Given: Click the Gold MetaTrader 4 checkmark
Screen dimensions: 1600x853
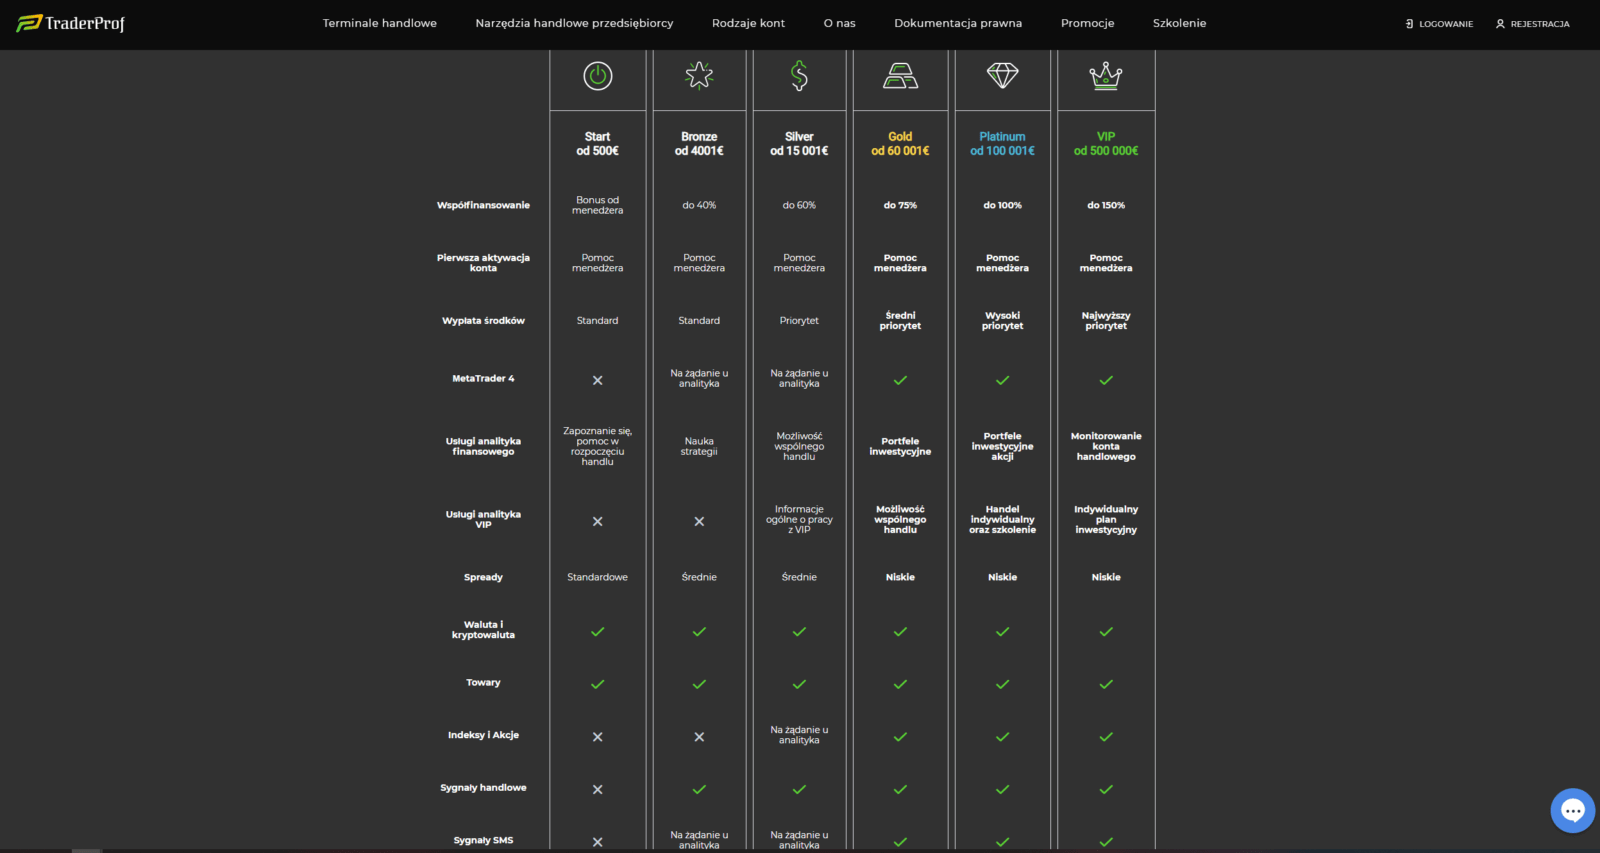Looking at the screenshot, I should 900,380.
